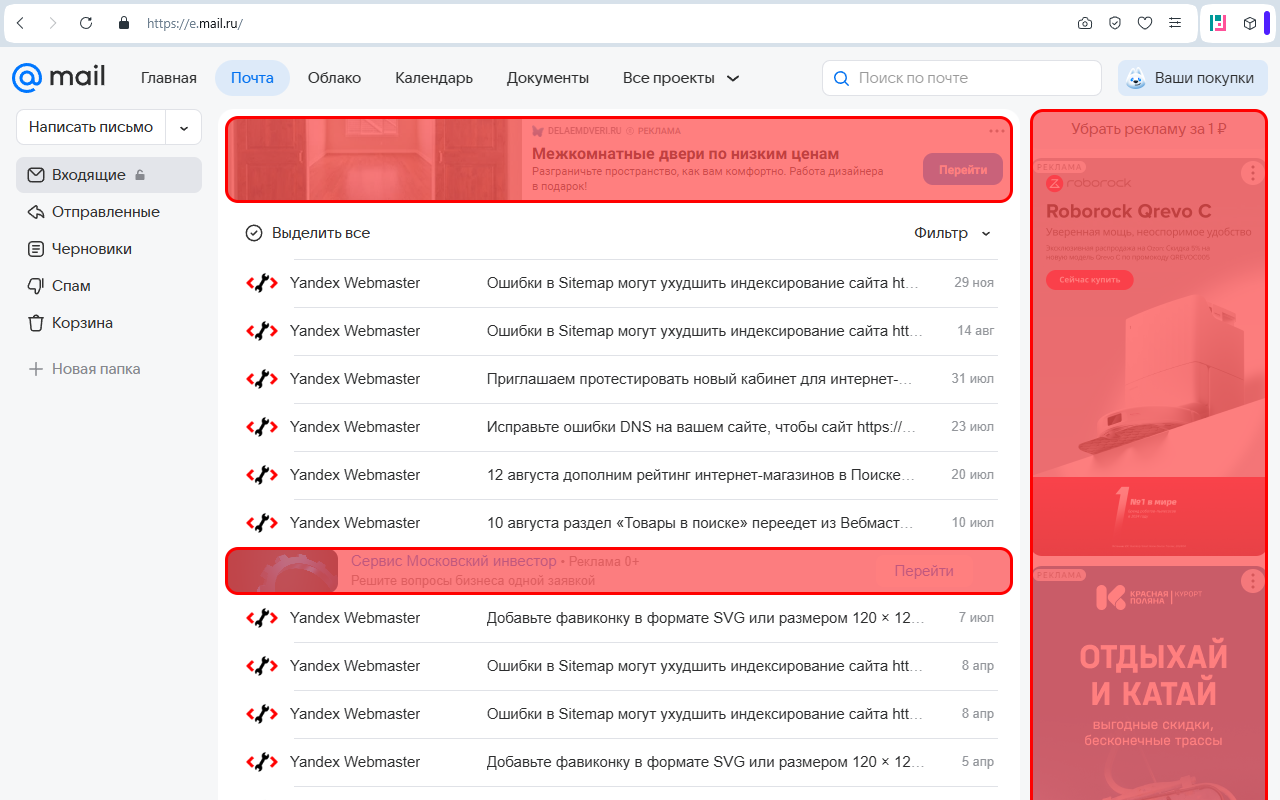Screen dimensions: 1280x800
Task: Expand the arrow next to Написать письмо
Action: (183, 128)
